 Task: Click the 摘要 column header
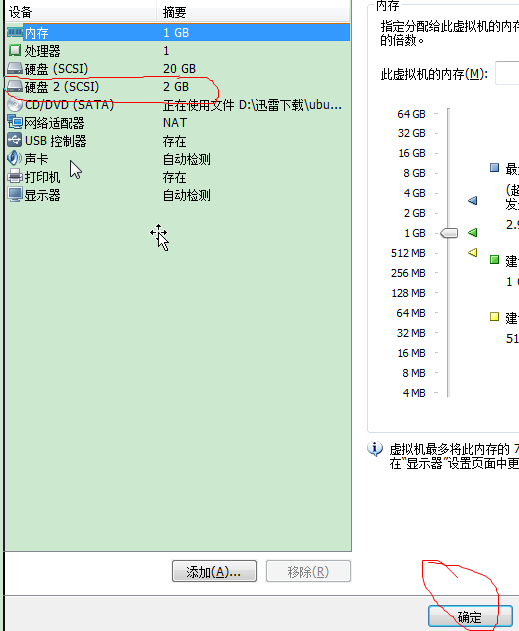(253, 12)
